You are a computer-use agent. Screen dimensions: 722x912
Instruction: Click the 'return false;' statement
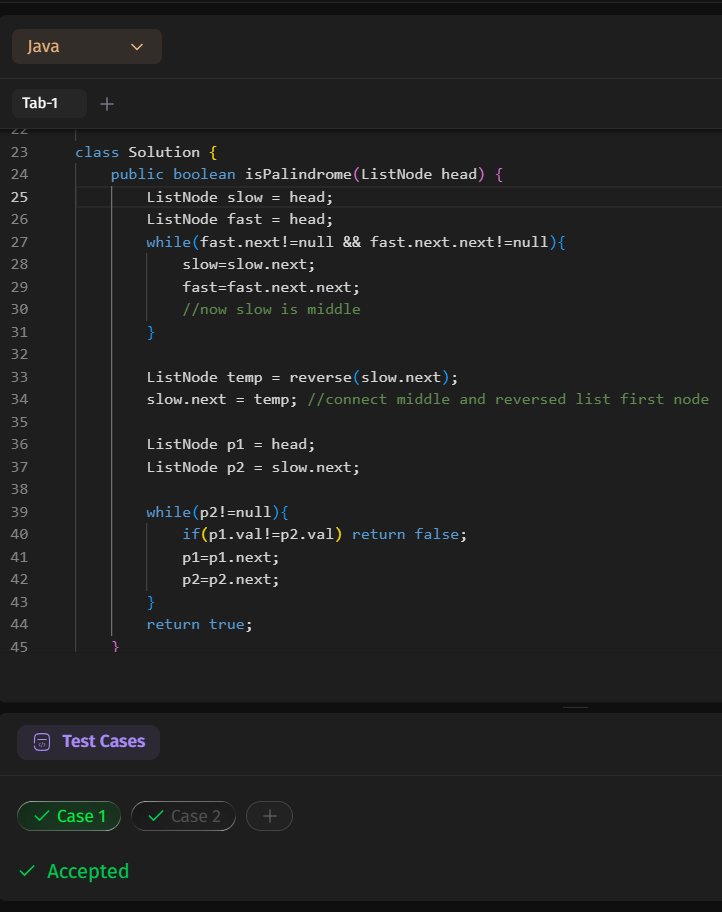pyautogui.click(x=409, y=535)
